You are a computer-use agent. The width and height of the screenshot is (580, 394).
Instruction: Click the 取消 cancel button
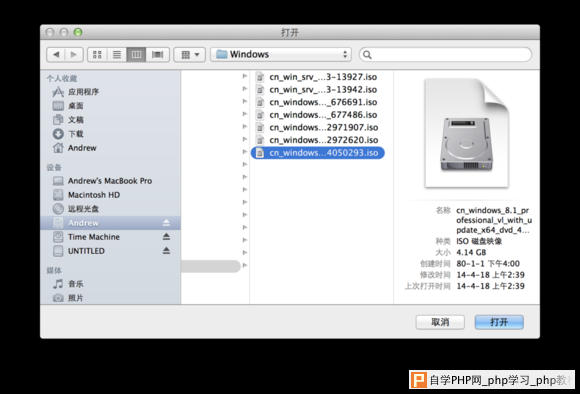(440, 322)
